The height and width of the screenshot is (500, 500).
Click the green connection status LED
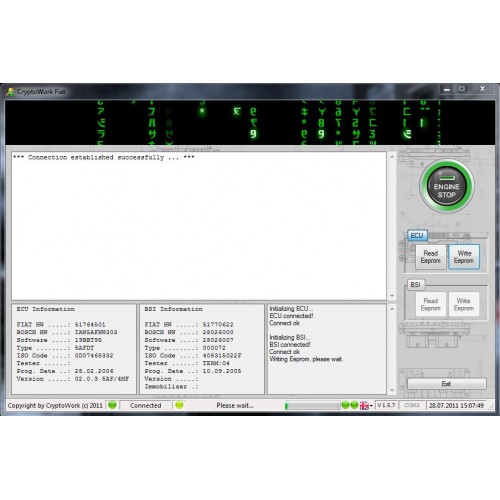112,405
